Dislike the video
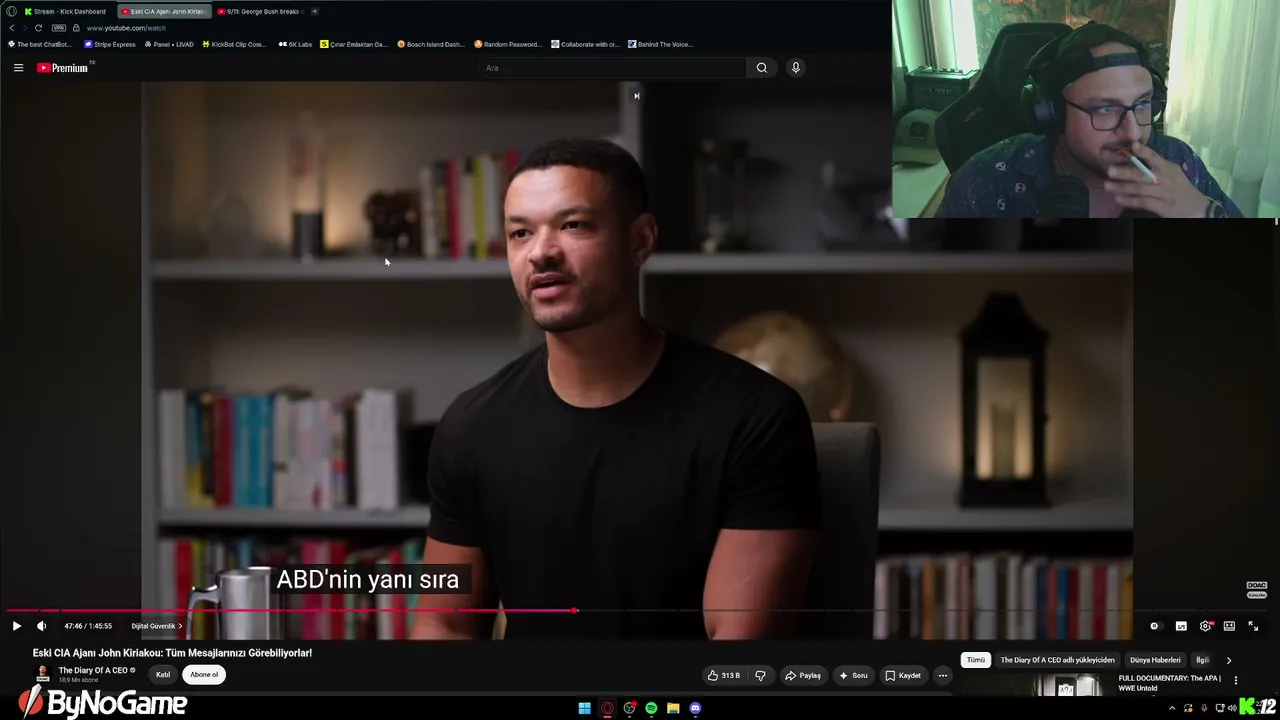This screenshot has width=1280, height=720. point(761,675)
